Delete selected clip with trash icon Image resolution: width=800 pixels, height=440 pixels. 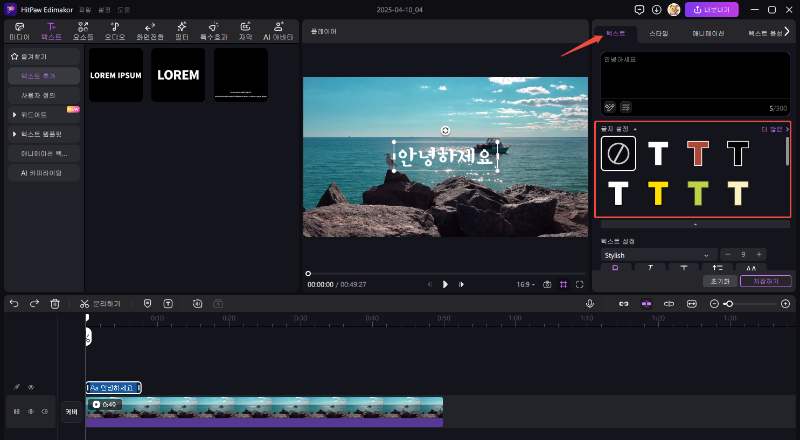point(55,303)
